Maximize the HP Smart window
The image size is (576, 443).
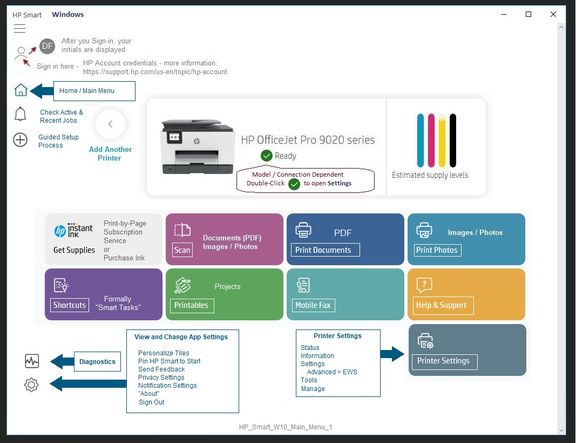coord(528,14)
